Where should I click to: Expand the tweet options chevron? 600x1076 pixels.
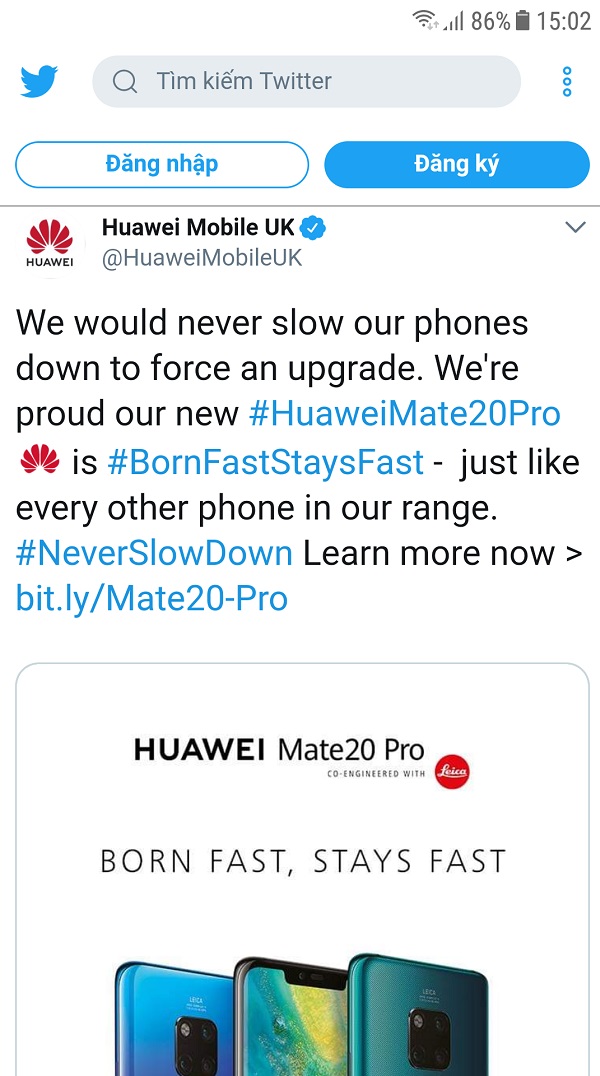click(575, 227)
